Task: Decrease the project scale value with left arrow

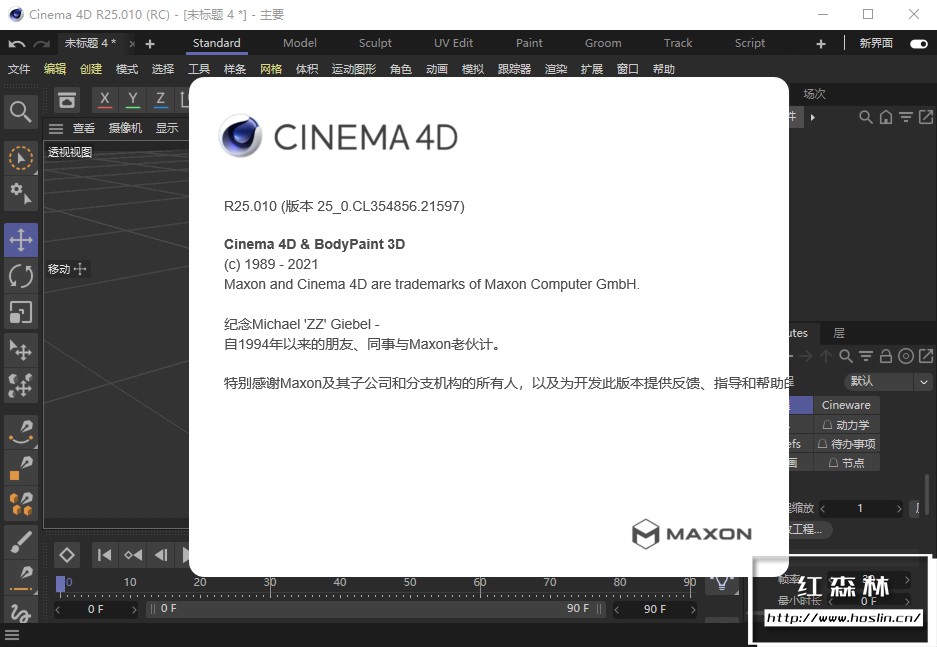Action: 823,509
